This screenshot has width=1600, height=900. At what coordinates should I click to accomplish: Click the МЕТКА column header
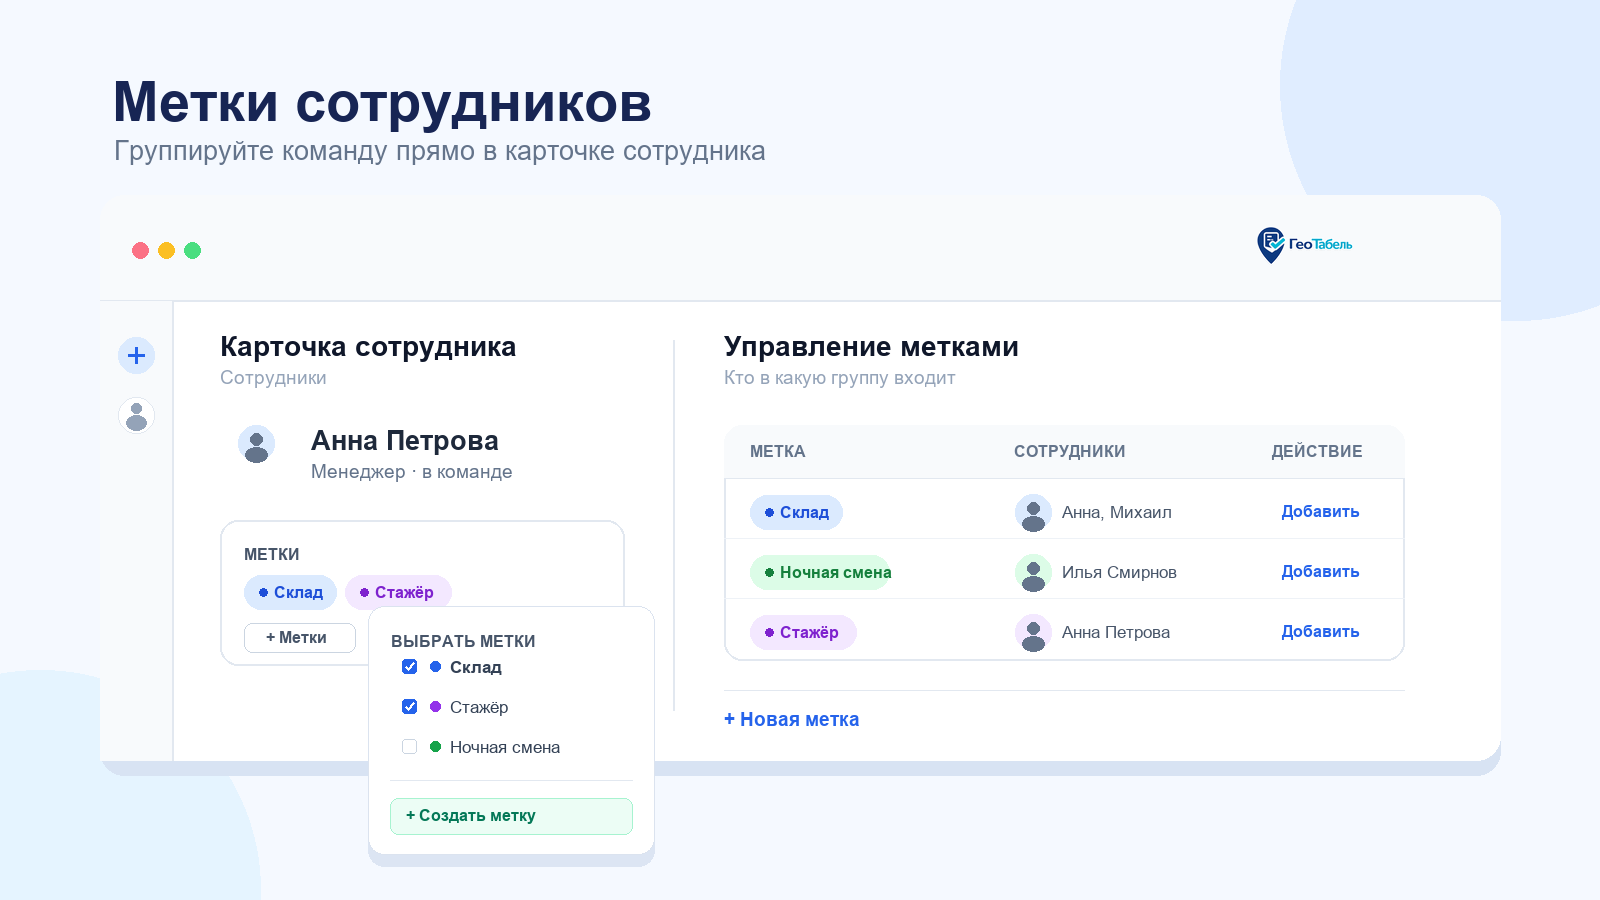point(777,452)
